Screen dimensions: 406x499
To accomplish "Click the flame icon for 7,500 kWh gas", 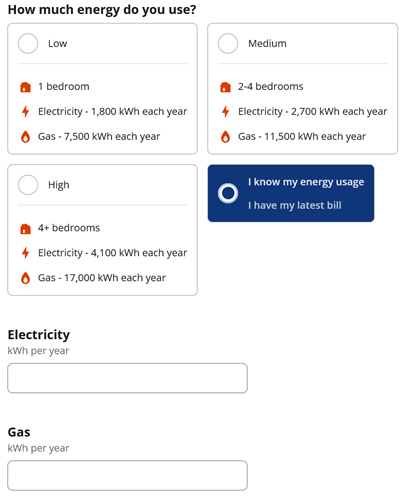I will [25, 137].
